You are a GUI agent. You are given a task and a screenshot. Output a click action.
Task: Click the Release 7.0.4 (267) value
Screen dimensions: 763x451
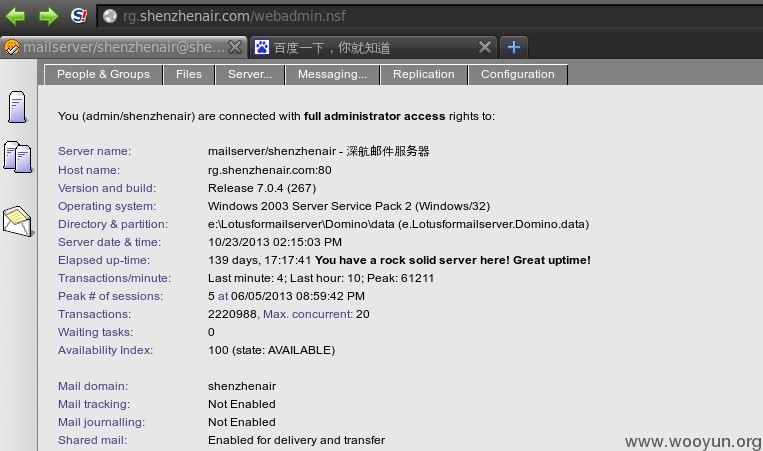(262, 188)
